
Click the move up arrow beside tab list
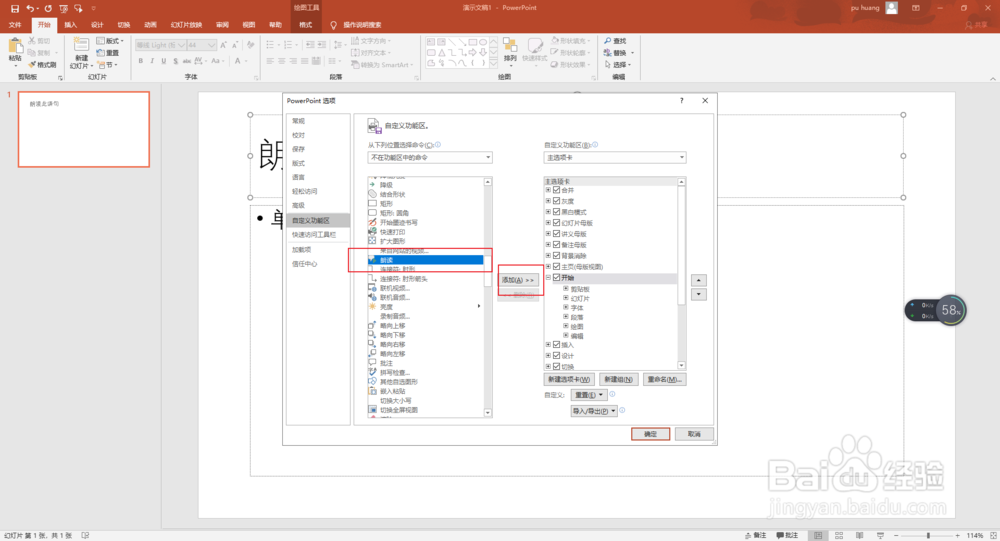coord(698,280)
